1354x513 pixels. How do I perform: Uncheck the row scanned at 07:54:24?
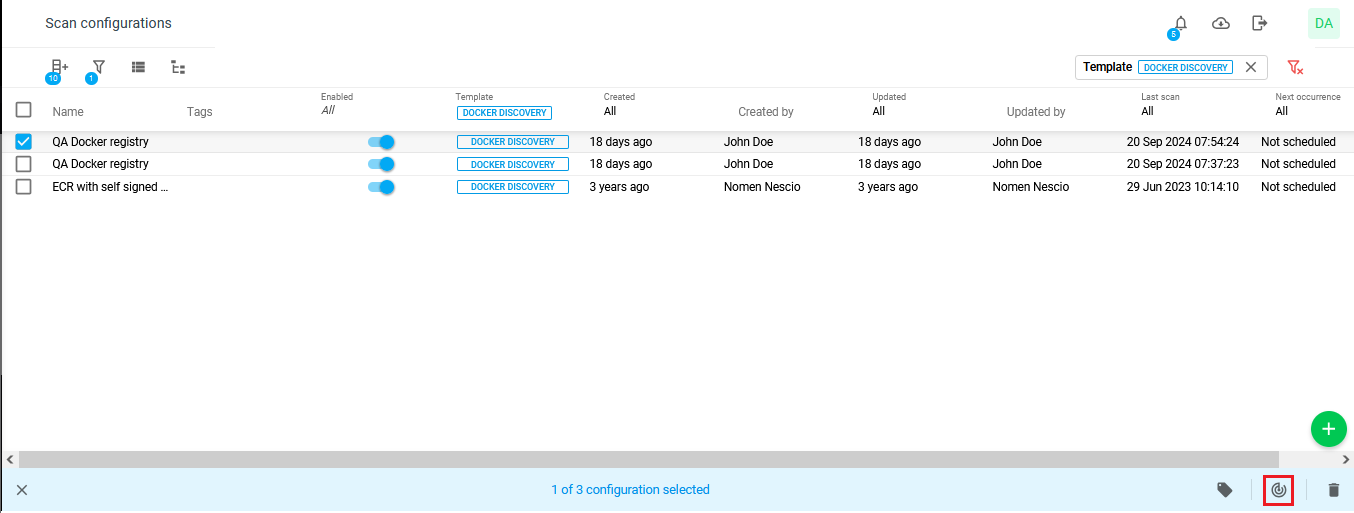point(24,142)
